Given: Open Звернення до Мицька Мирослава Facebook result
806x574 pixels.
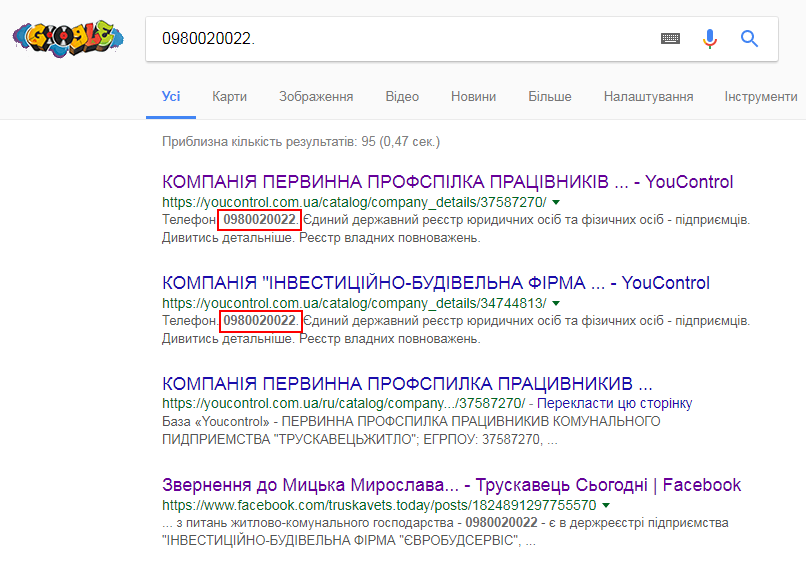Looking at the screenshot, I should pos(451,485).
